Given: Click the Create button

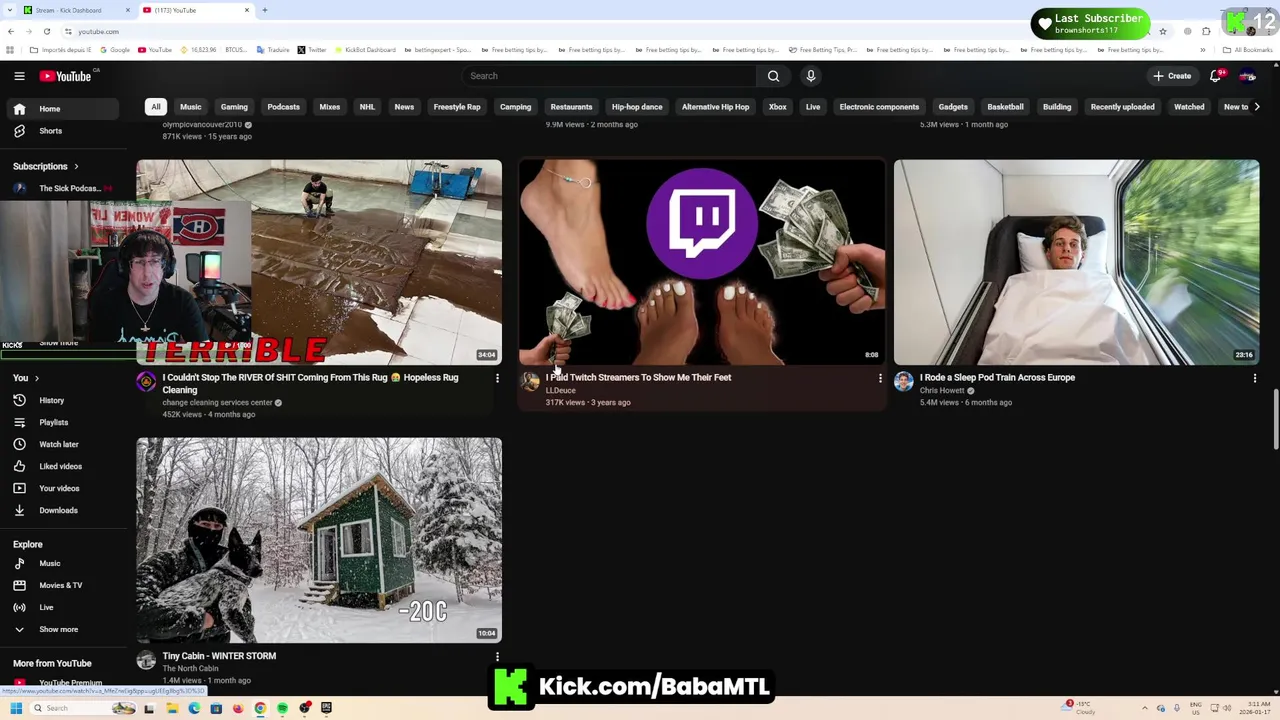Looking at the screenshot, I should 1172,76.
